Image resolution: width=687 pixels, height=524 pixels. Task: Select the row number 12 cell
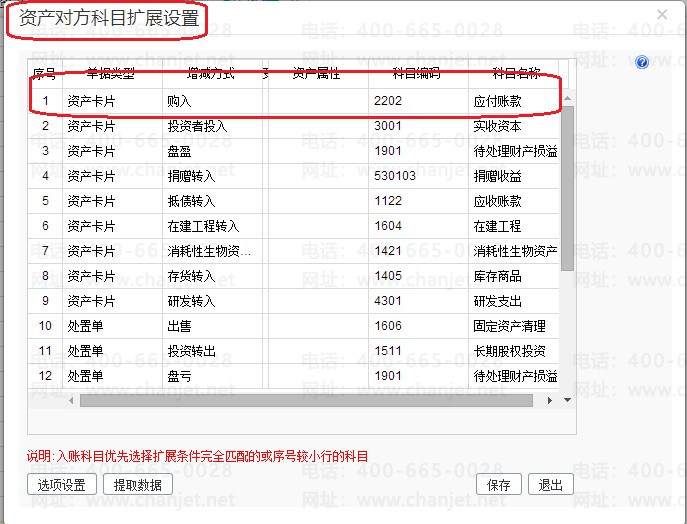tap(45, 376)
